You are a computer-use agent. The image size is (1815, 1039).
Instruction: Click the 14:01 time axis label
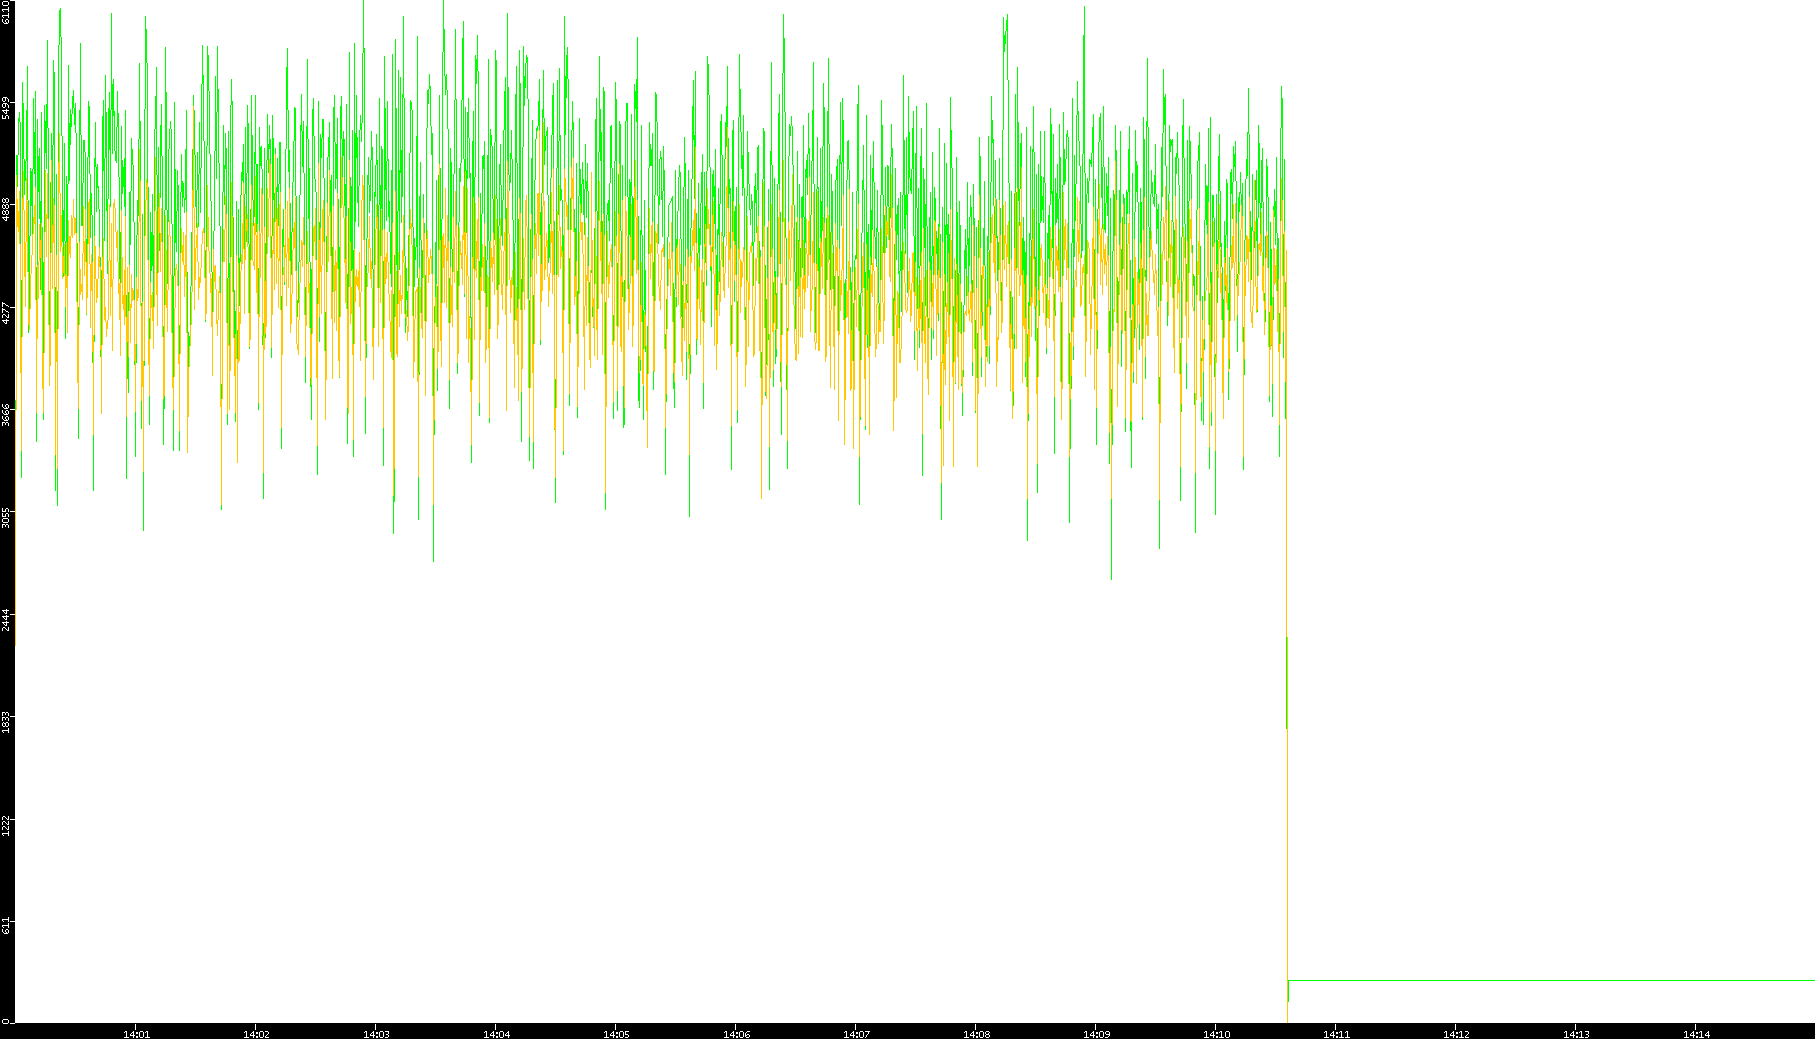coord(136,1034)
